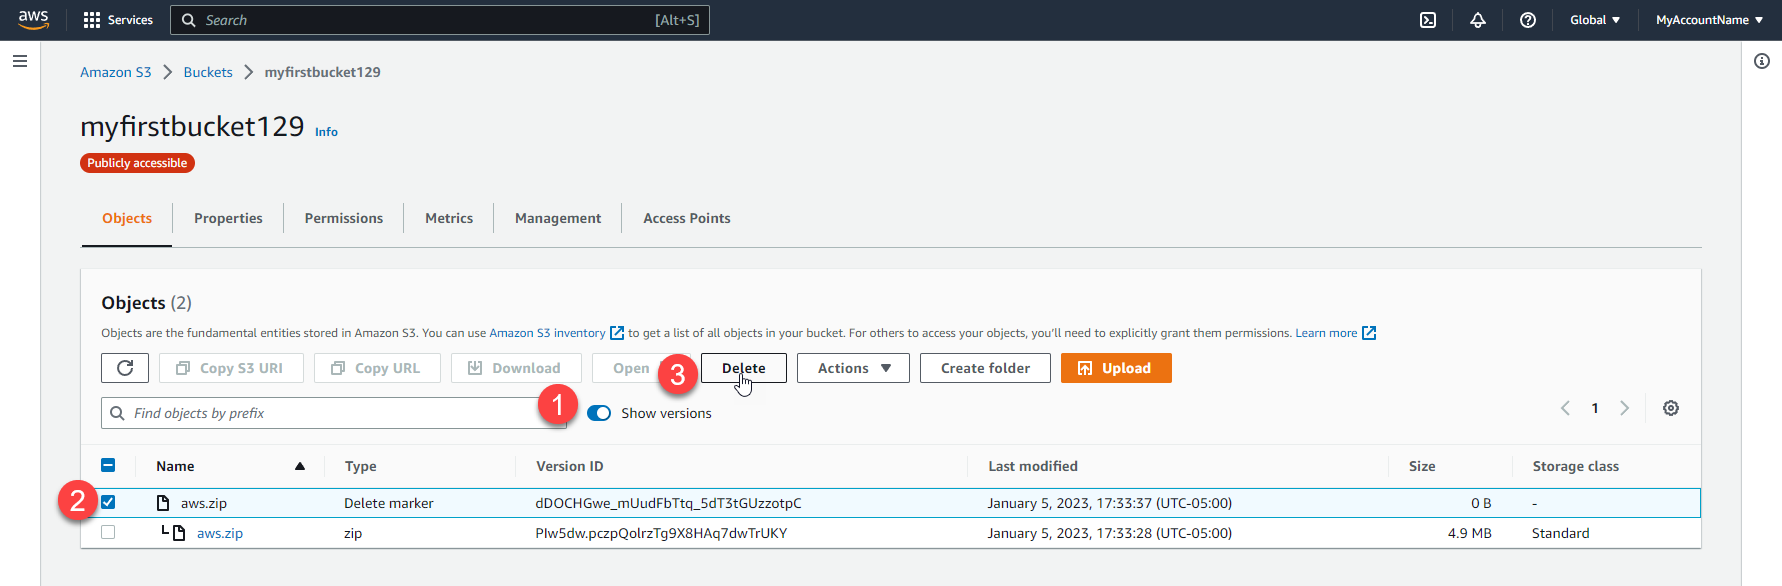Switch to the Permissions tab

[x=343, y=218]
